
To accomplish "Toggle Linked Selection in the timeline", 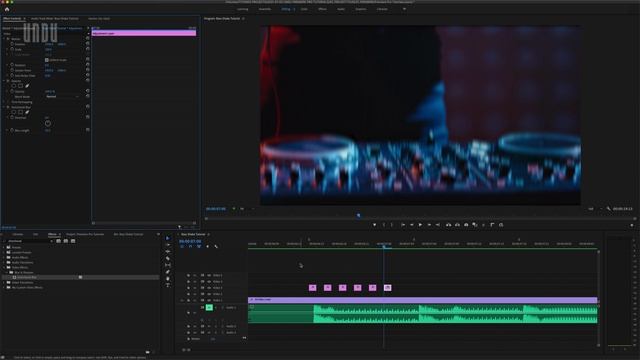I will coord(199,247).
